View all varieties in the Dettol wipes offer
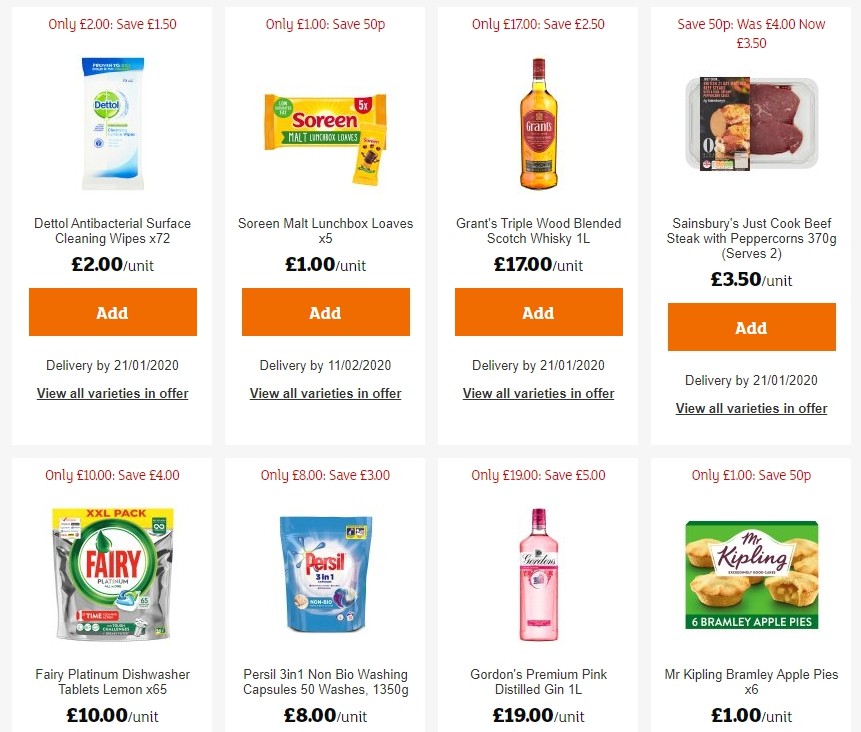861x732 pixels. point(112,393)
